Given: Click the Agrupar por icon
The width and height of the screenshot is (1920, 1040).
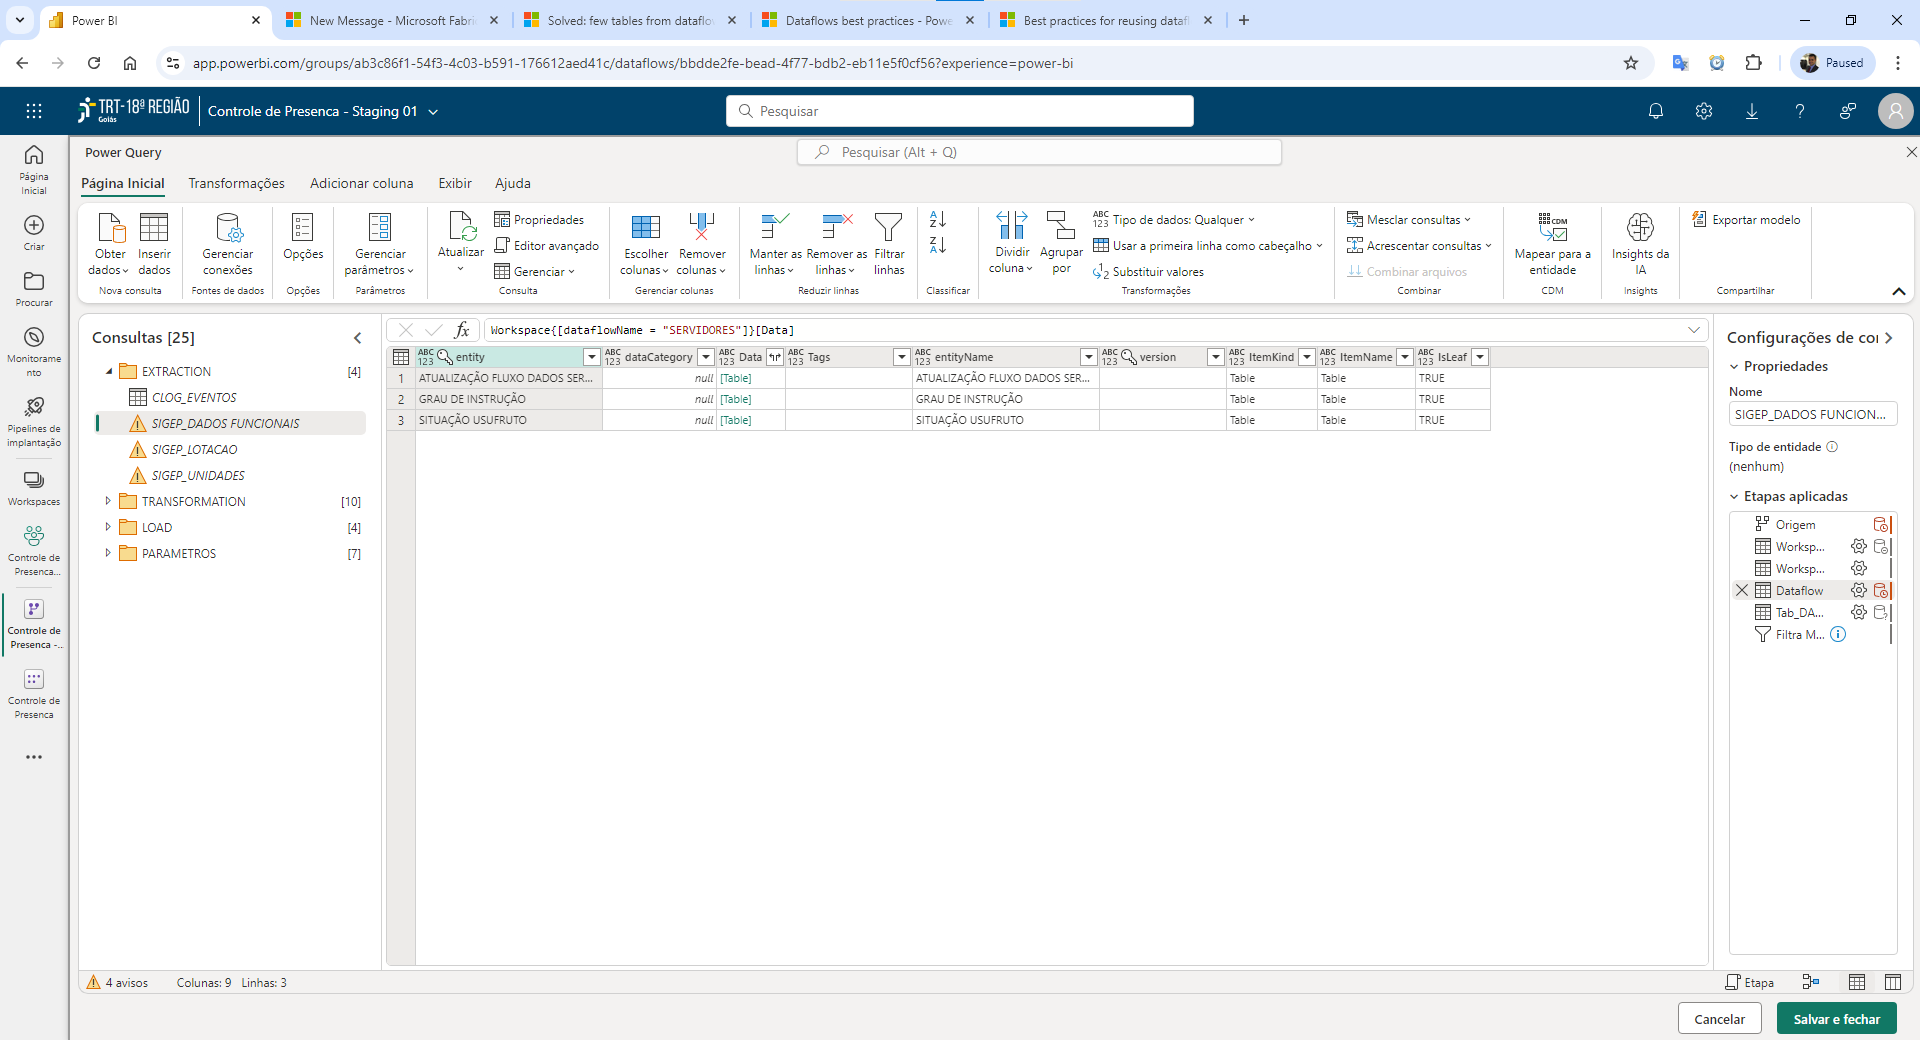Looking at the screenshot, I should click(1060, 225).
